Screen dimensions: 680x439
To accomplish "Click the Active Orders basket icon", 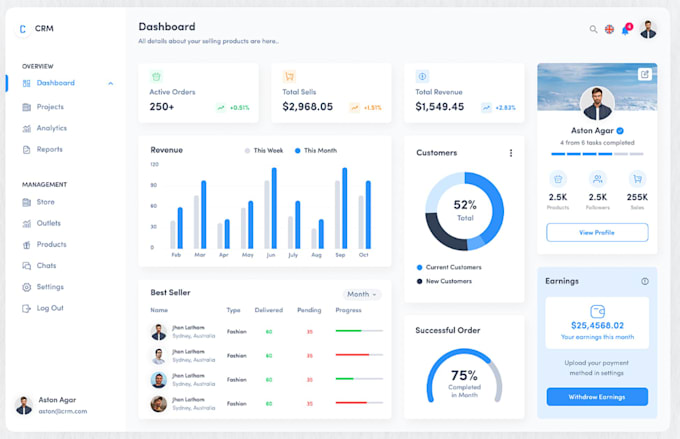I will pyautogui.click(x=156, y=77).
